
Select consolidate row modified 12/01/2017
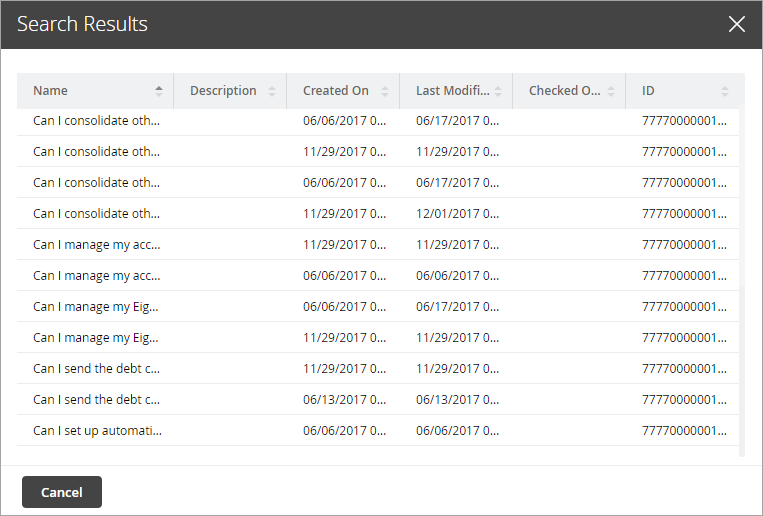(x=97, y=214)
